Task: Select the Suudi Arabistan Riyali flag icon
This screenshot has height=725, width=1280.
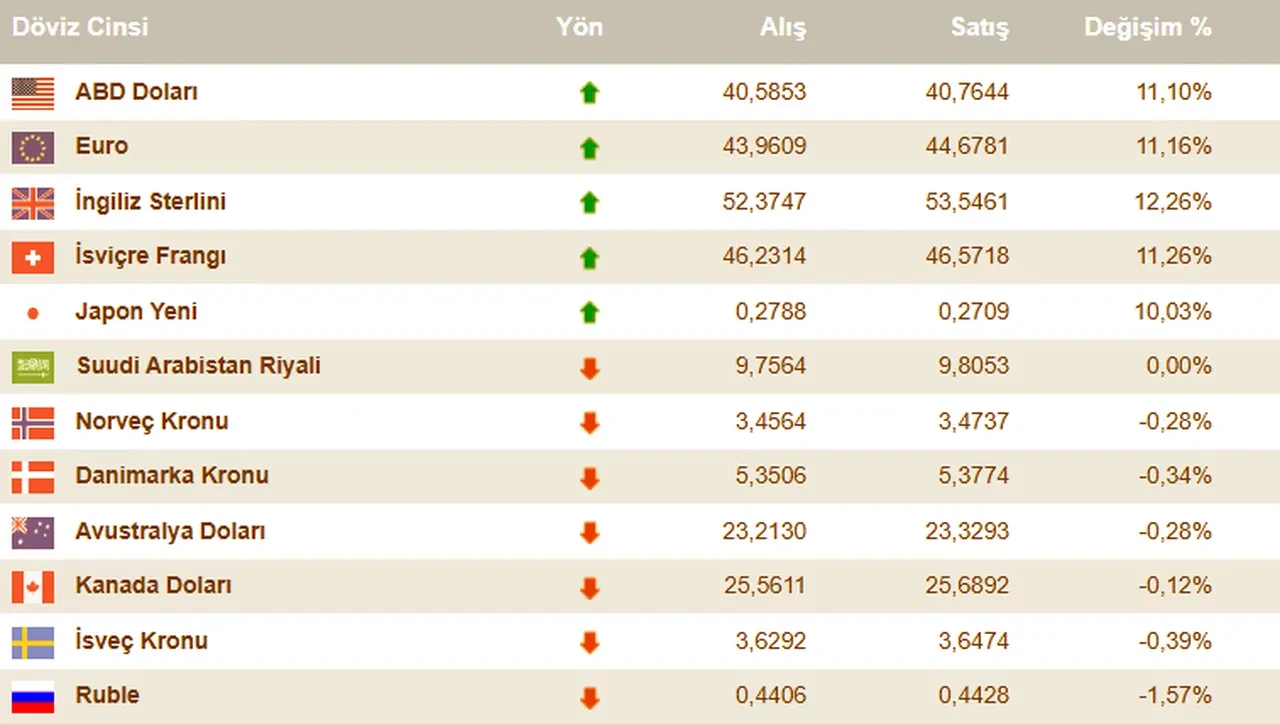Action: pos(32,367)
